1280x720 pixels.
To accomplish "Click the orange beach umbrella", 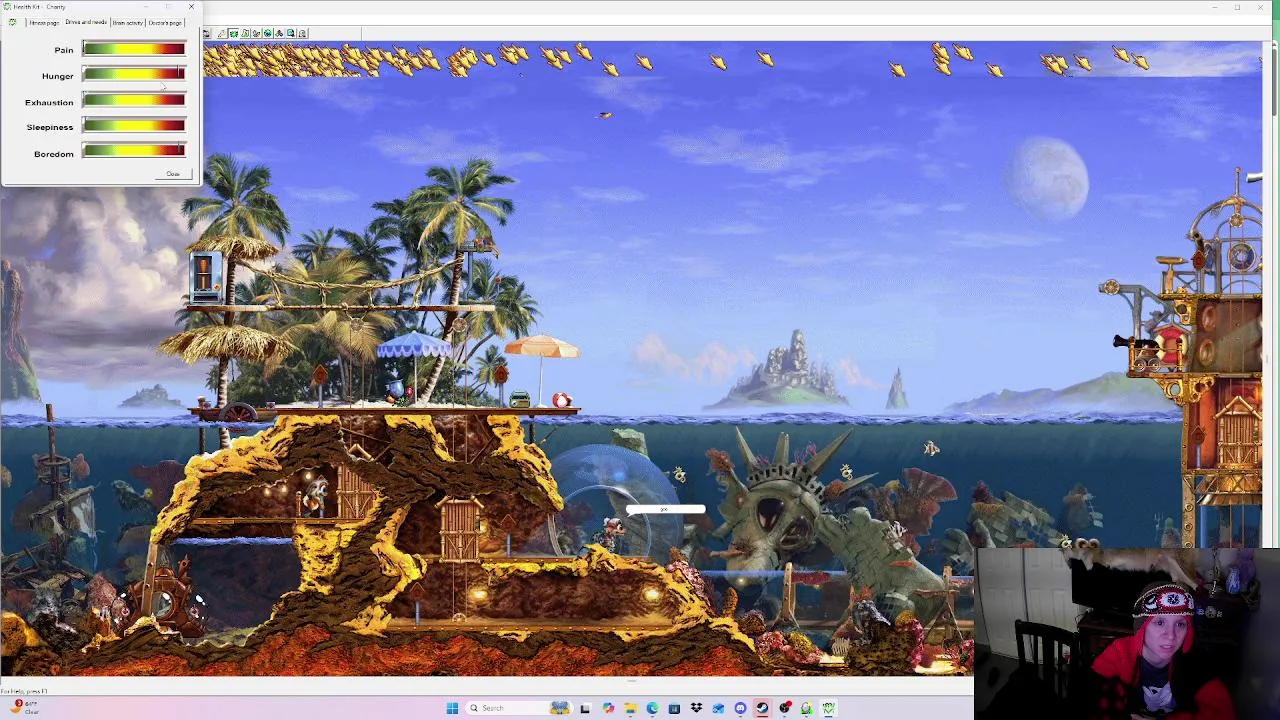I will (541, 347).
